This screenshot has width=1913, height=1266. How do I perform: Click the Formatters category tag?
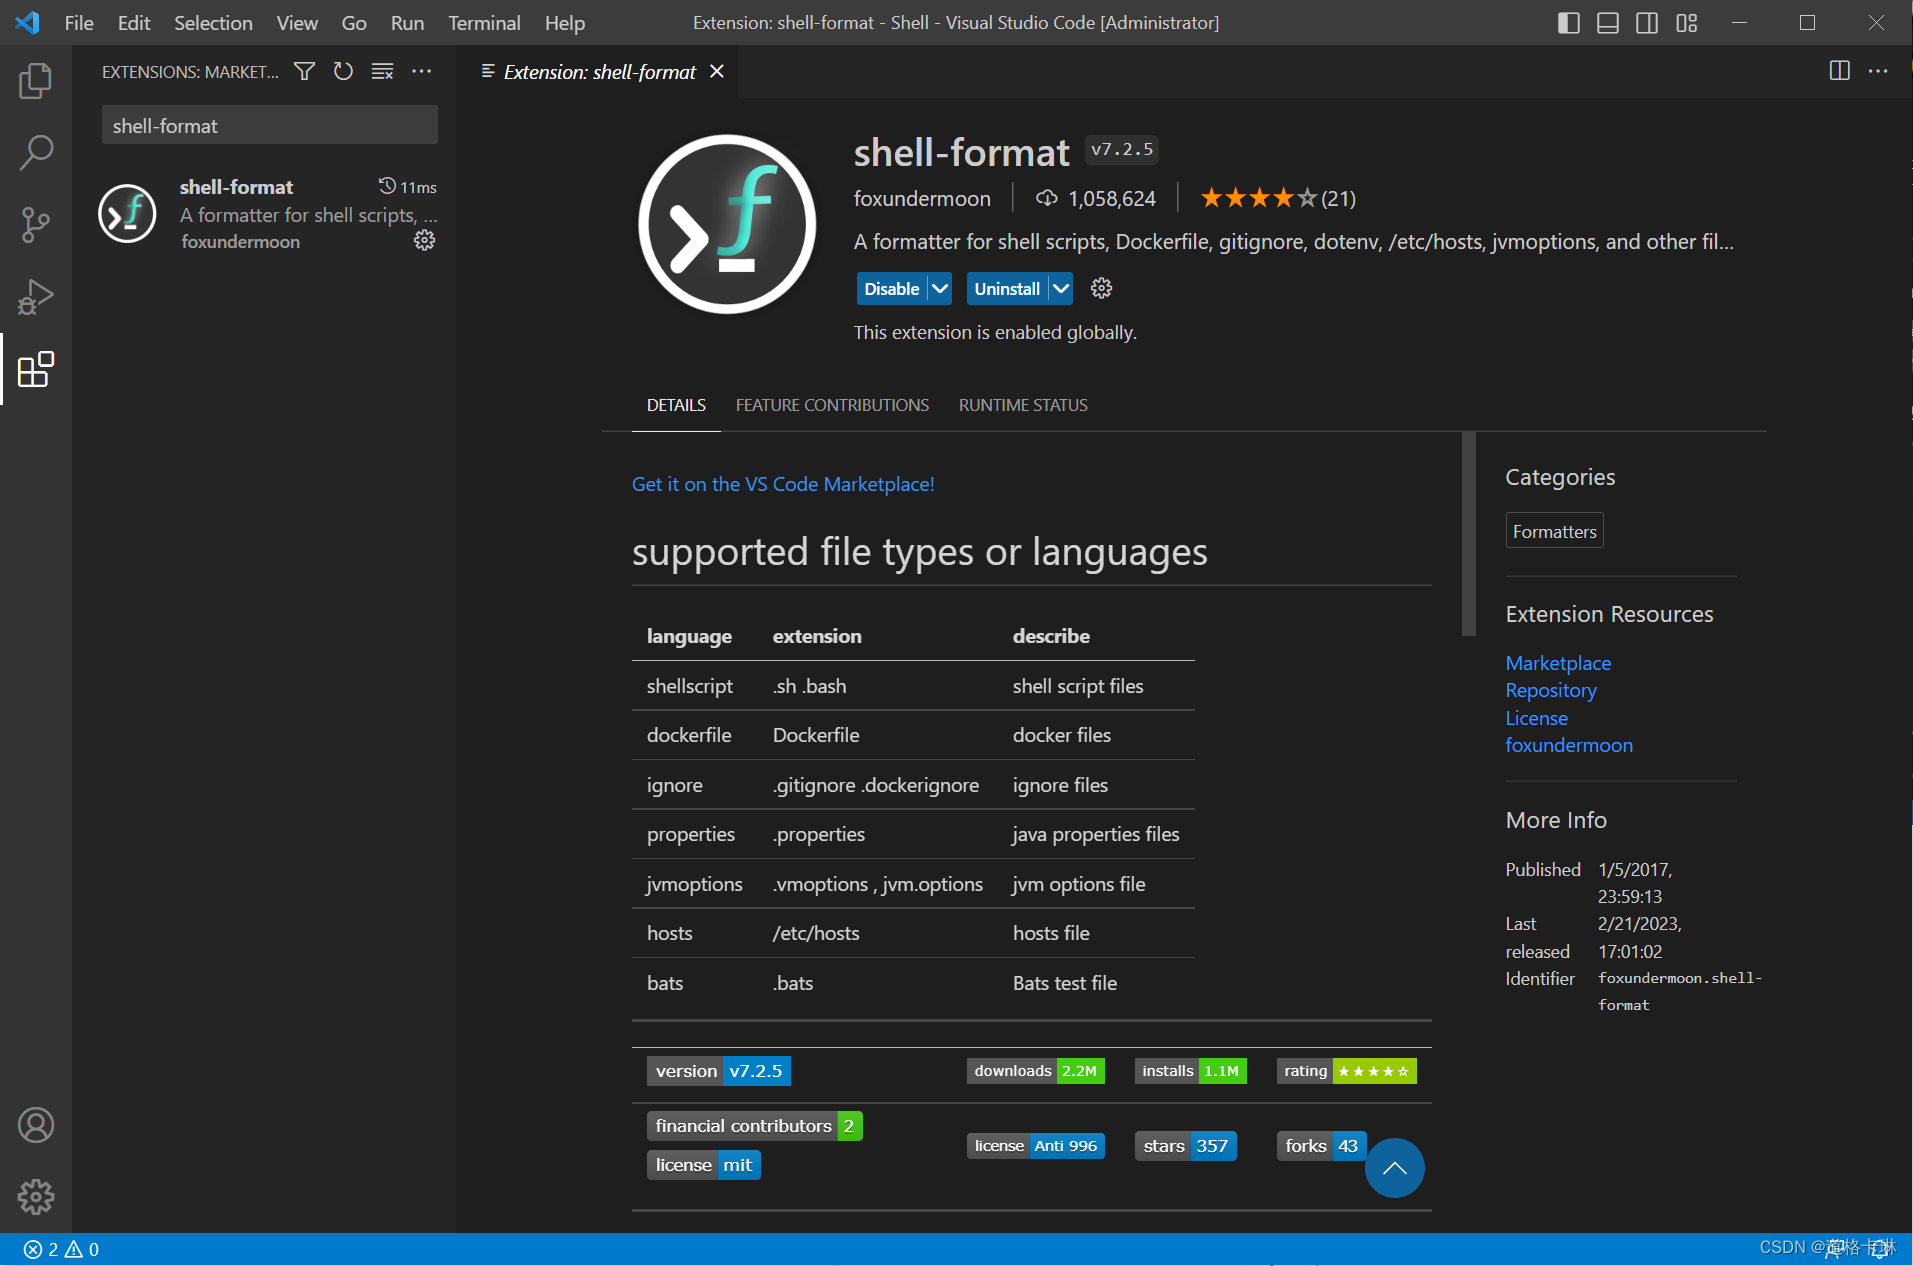(x=1554, y=531)
